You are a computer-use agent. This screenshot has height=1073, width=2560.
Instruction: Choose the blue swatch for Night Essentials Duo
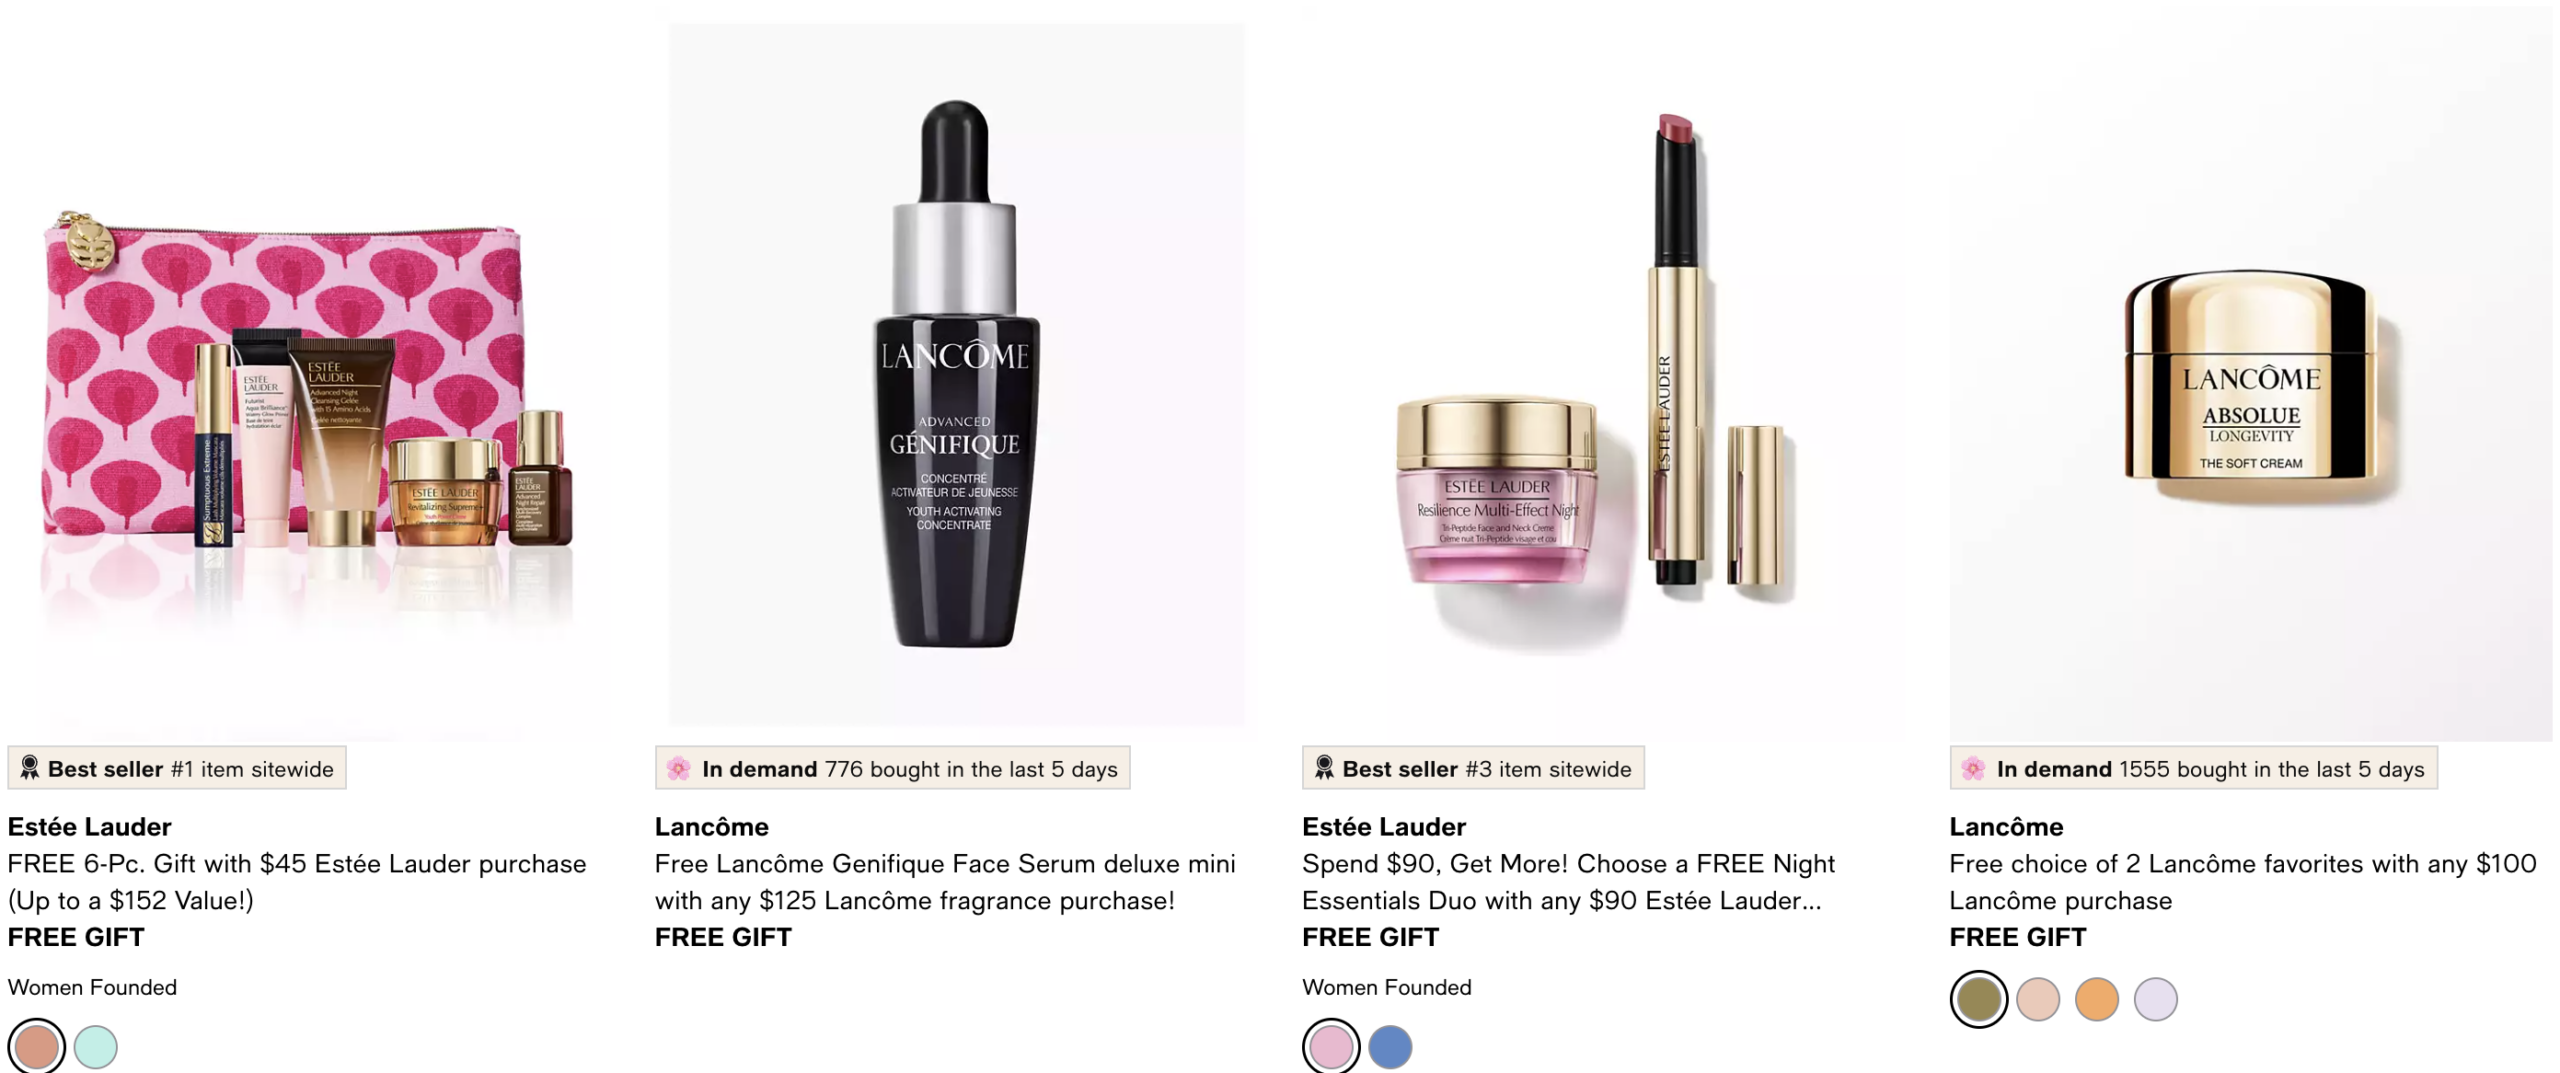point(1390,1047)
